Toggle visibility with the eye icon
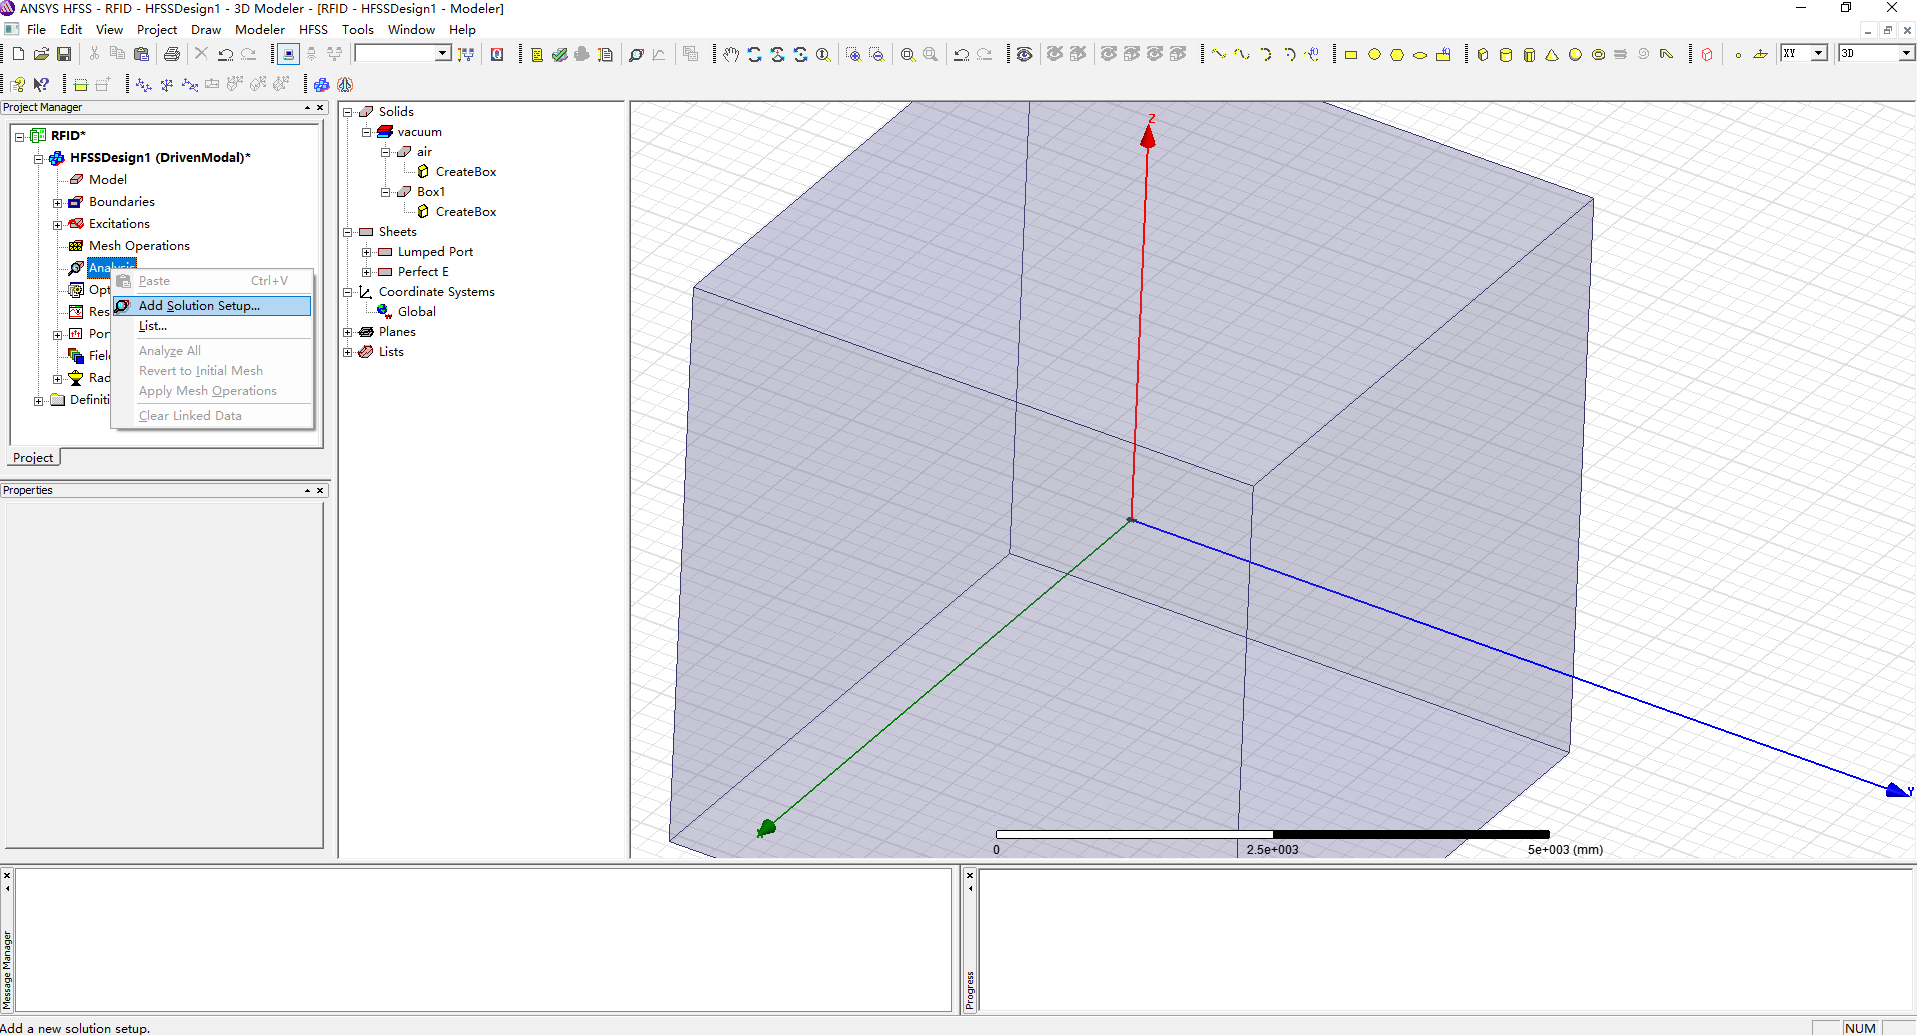The height and width of the screenshot is (1035, 1917). point(1024,55)
